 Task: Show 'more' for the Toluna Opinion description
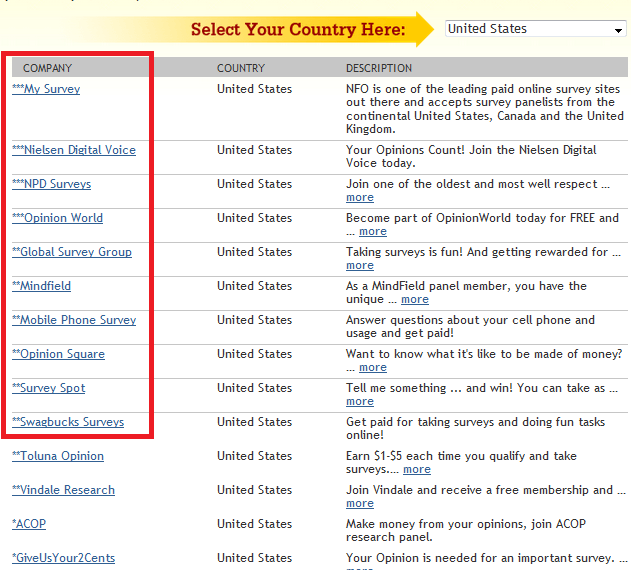point(417,470)
